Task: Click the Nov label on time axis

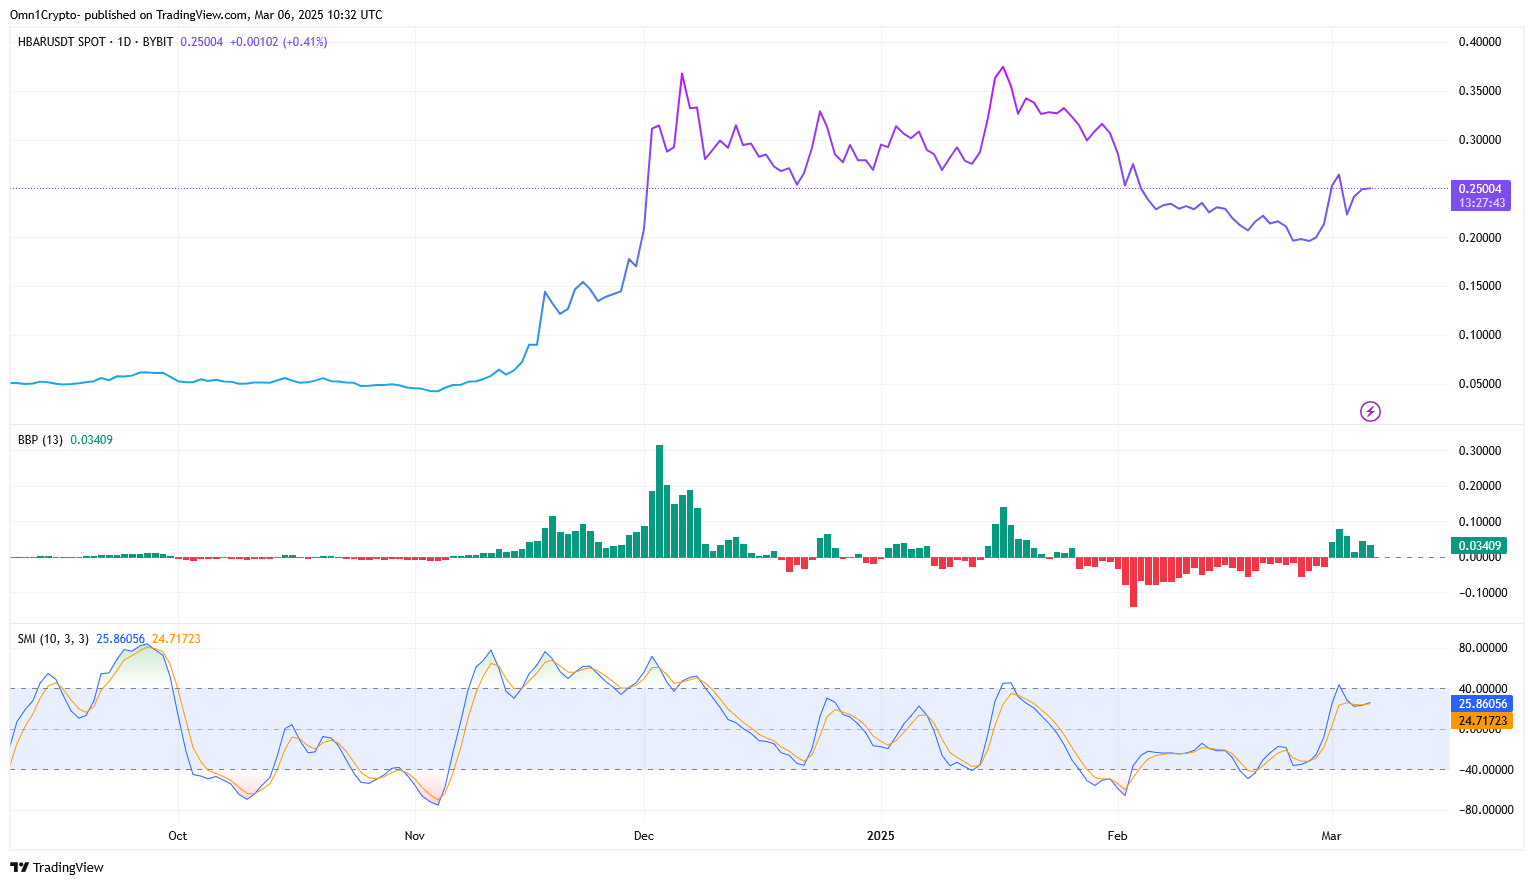Action: (x=415, y=835)
